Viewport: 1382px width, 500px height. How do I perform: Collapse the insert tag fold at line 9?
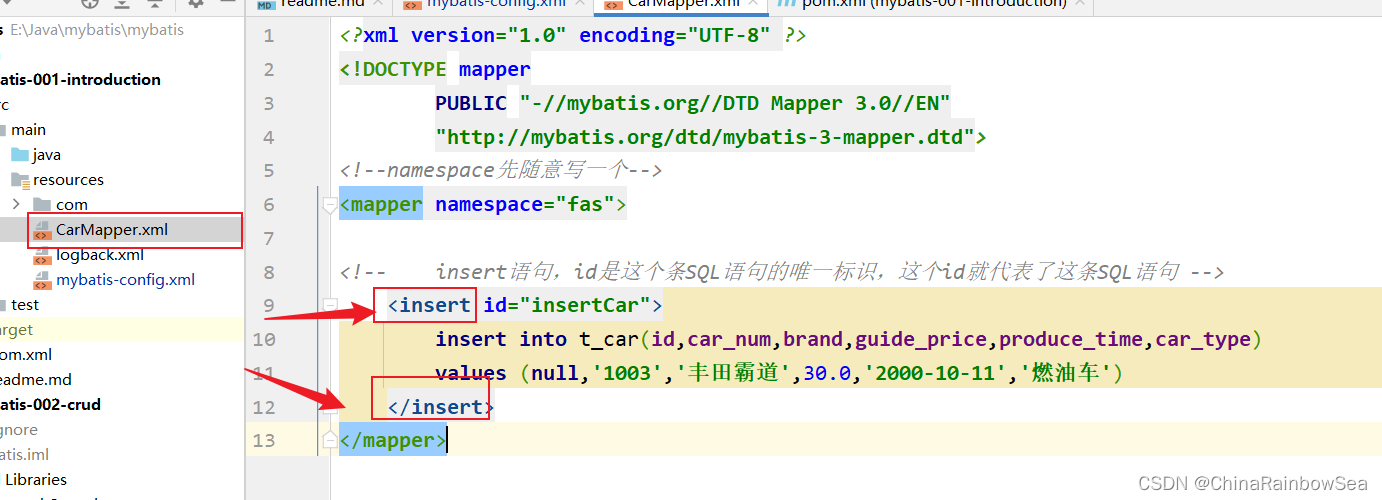click(x=329, y=304)
